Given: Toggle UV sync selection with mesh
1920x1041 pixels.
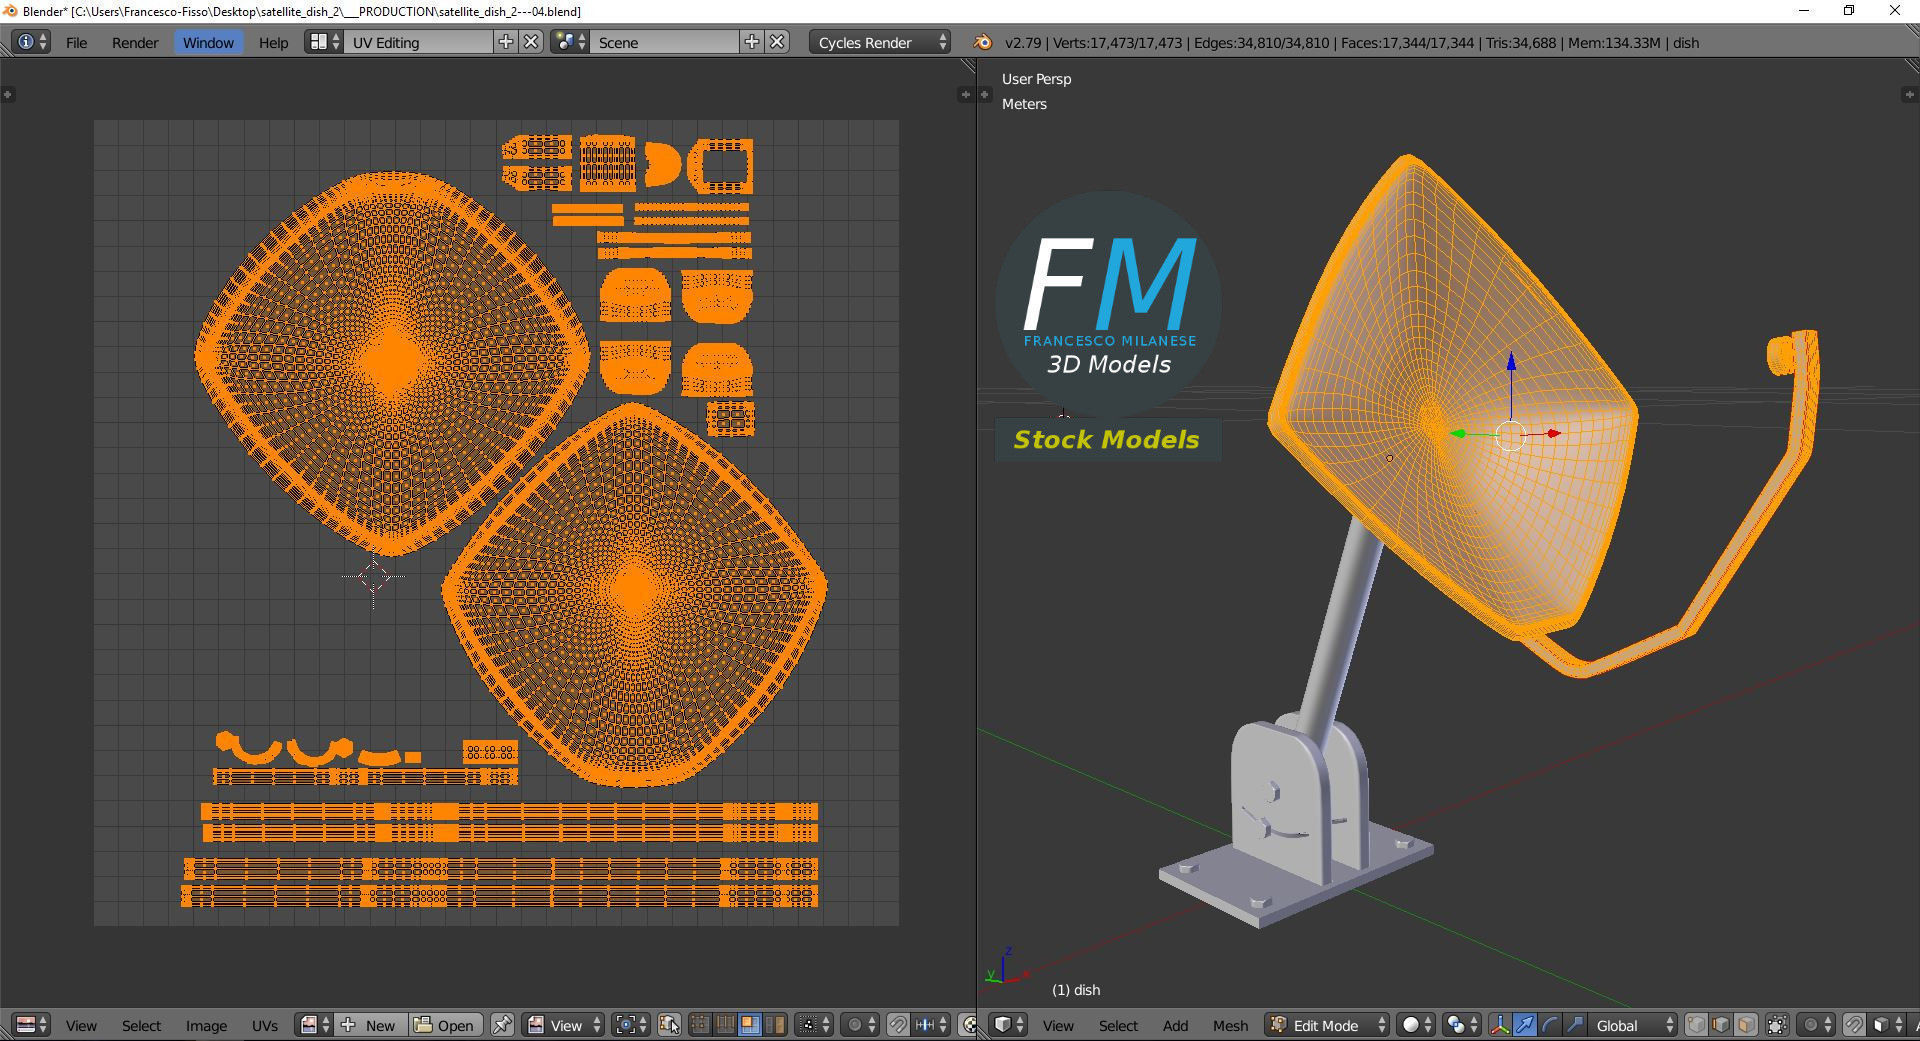Looking at the screenshot, I should [x=671, y=1025].
